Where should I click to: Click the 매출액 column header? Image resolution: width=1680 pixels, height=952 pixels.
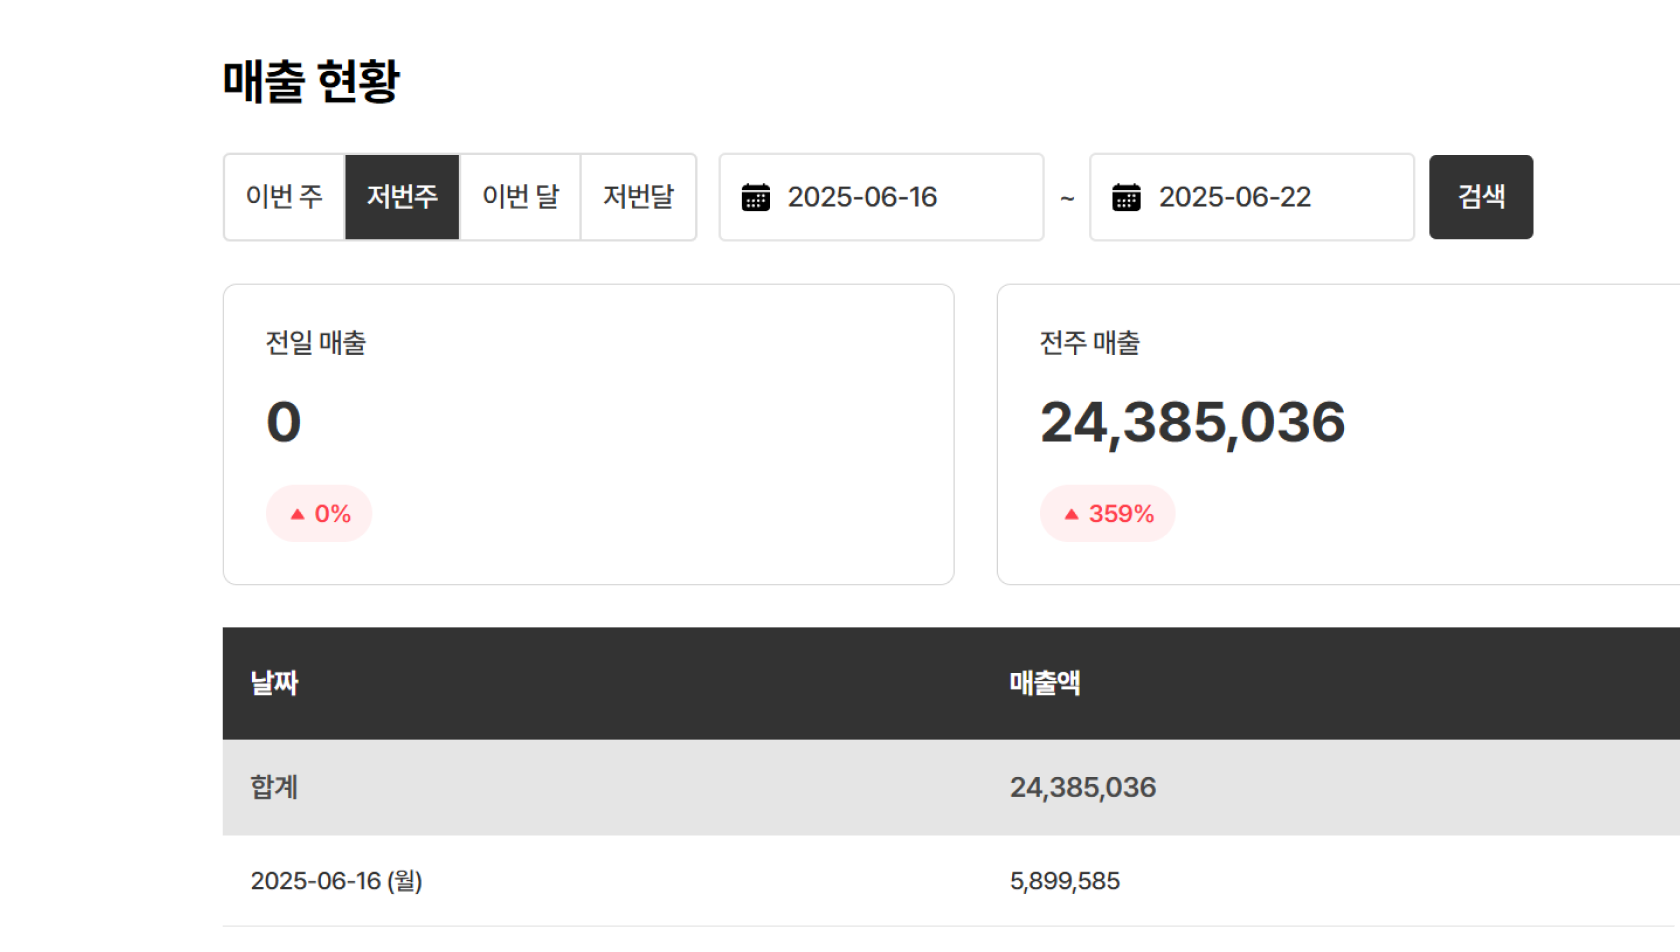click(x=1045, y=684)
